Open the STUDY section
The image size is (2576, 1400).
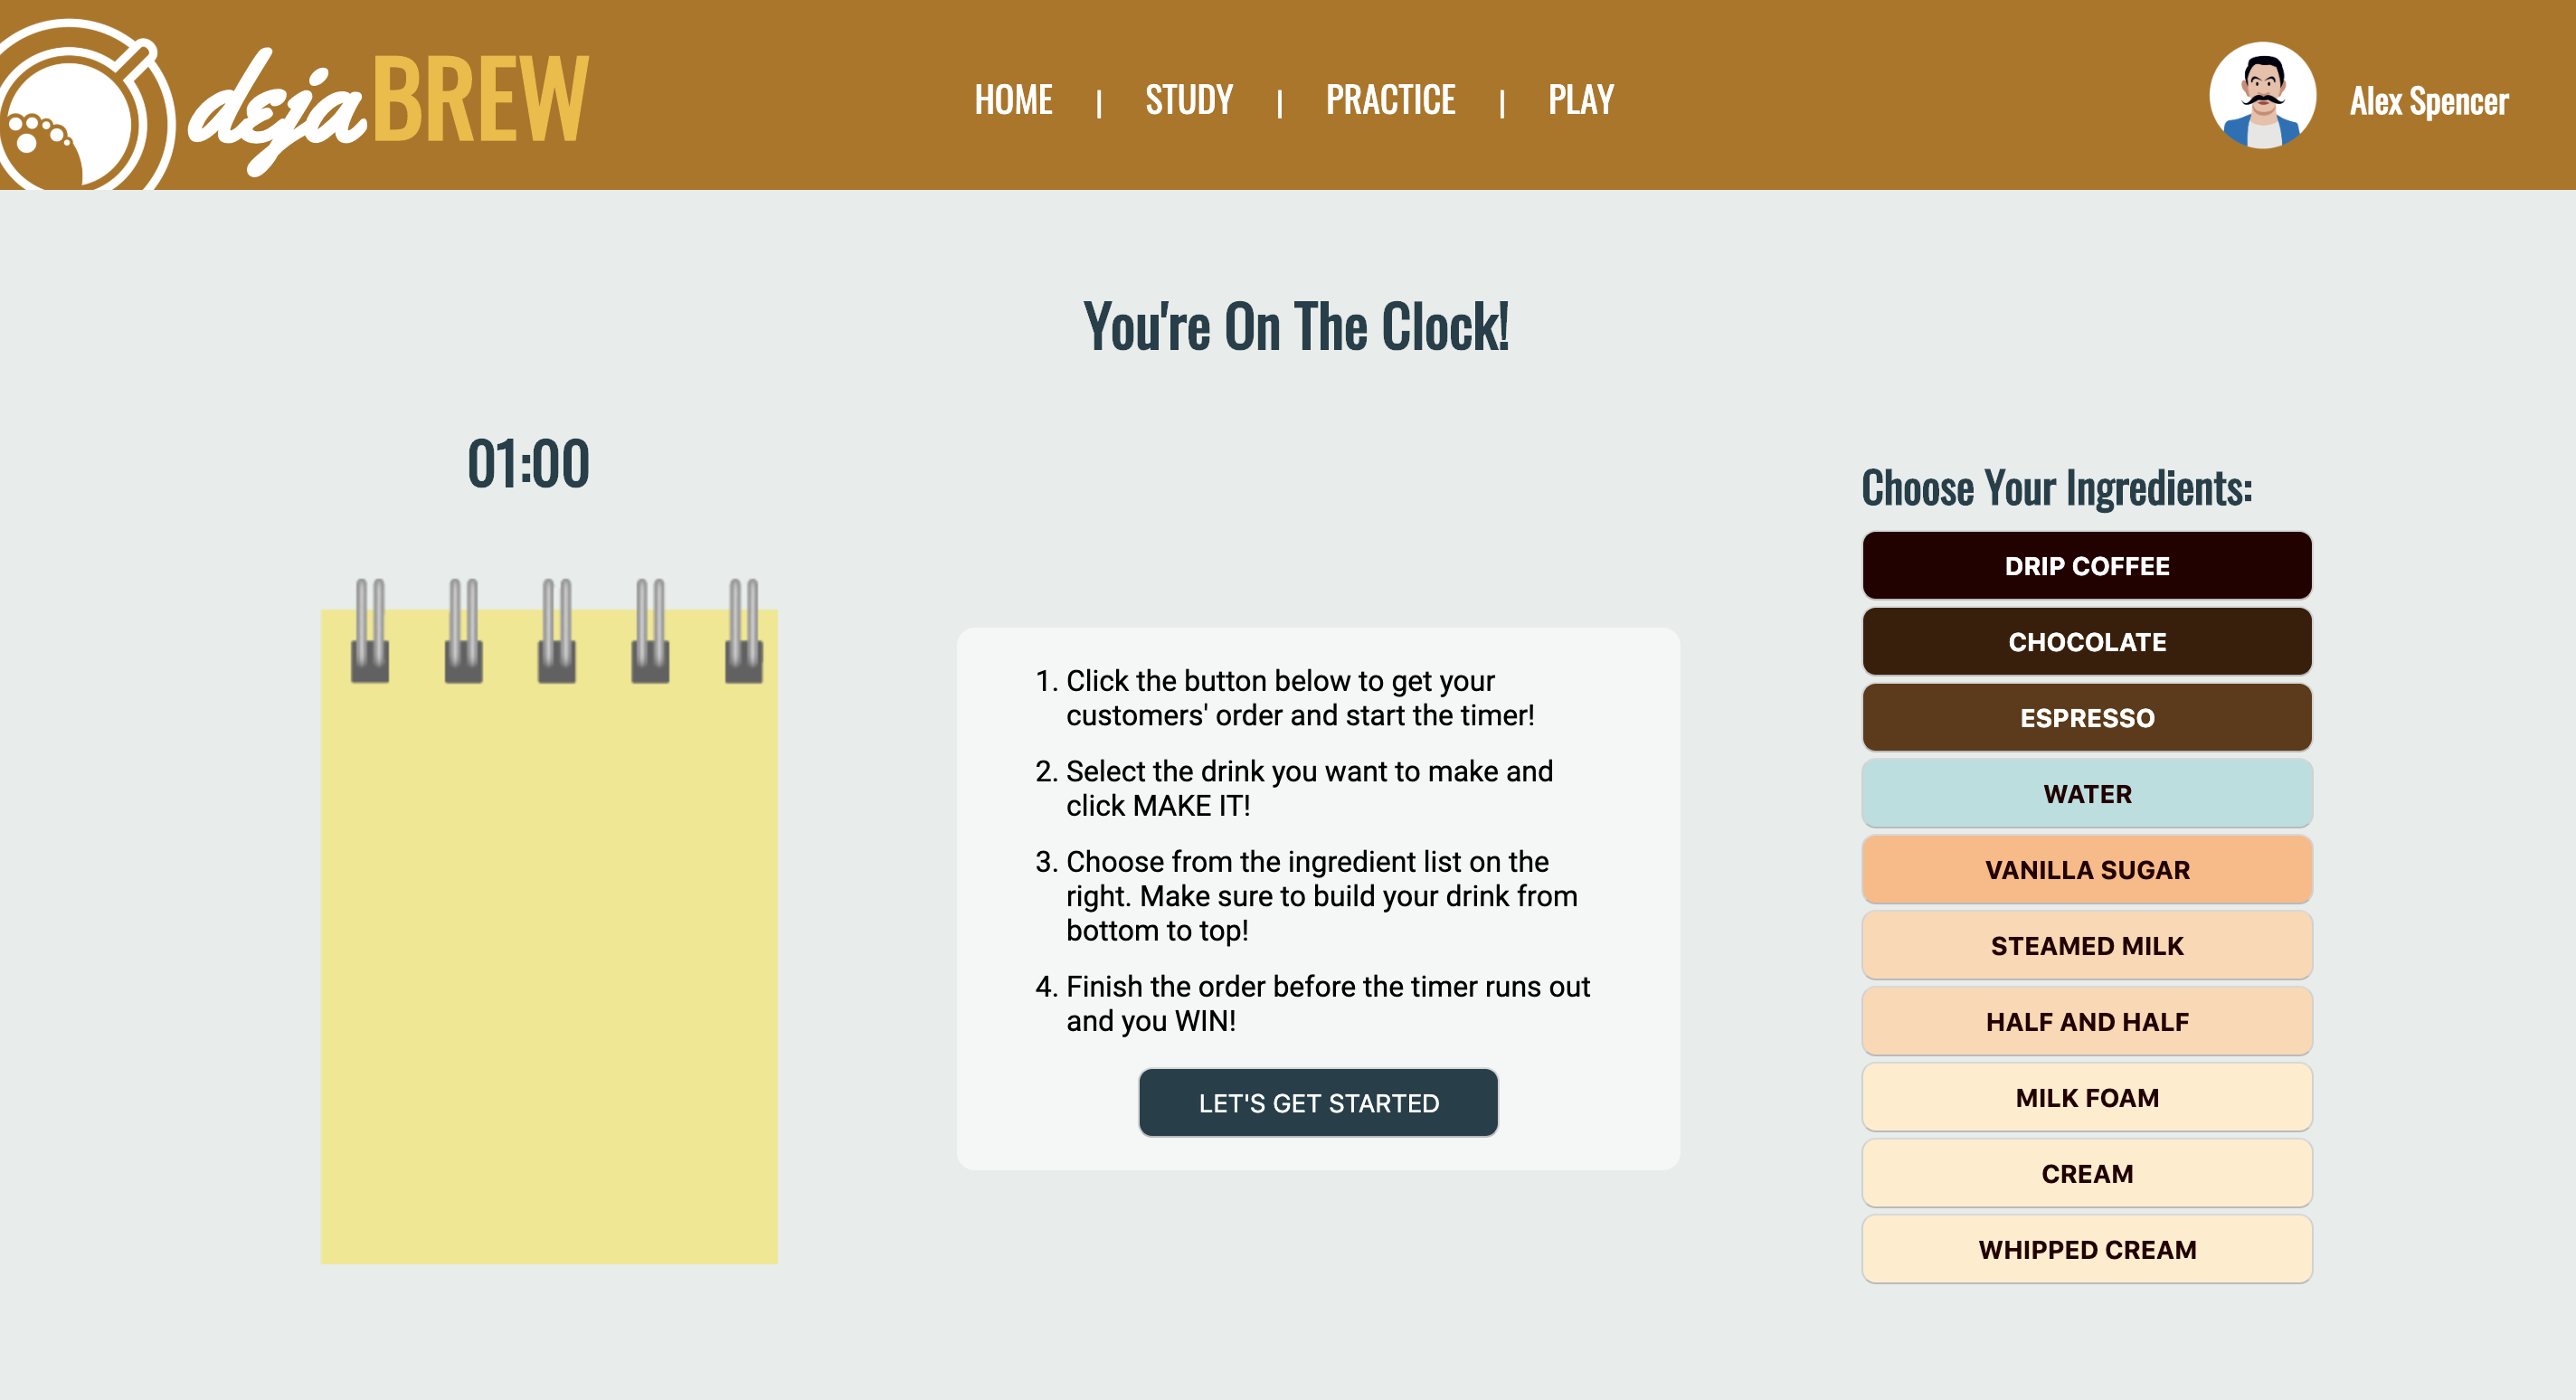click(x=1189, y=99)
